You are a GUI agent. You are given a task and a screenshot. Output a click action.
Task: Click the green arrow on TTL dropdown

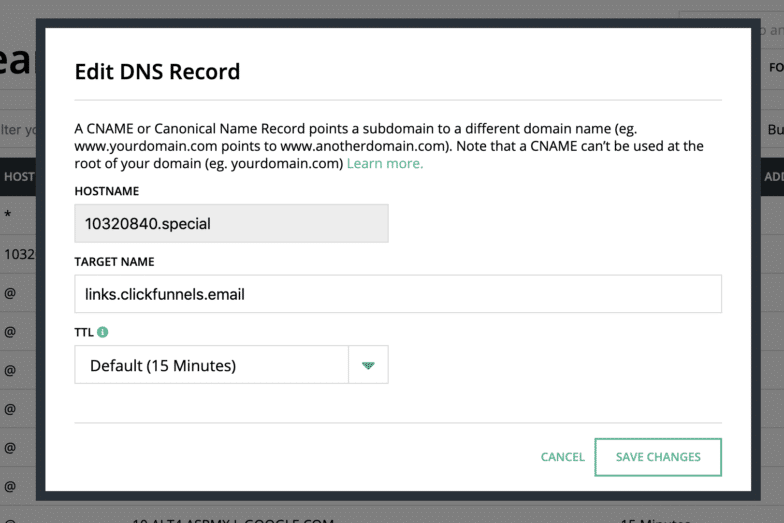point(367,365)
